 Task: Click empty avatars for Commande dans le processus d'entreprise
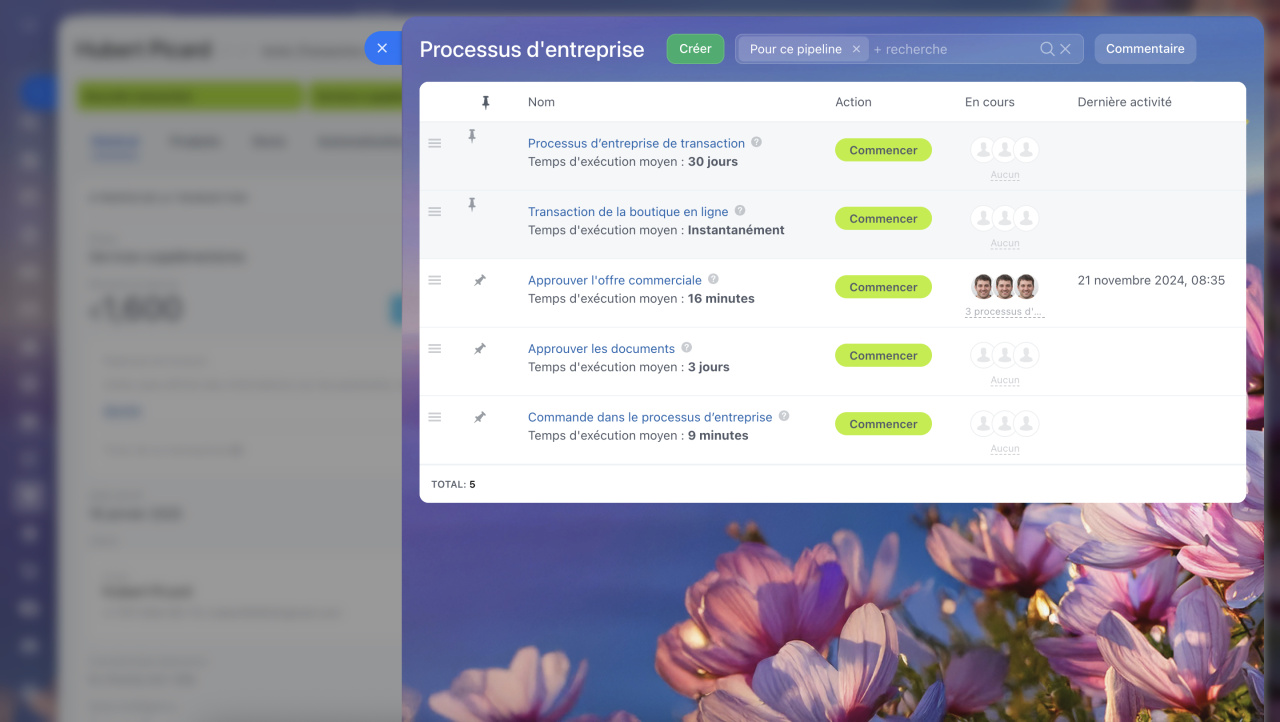click(1005, 424)
